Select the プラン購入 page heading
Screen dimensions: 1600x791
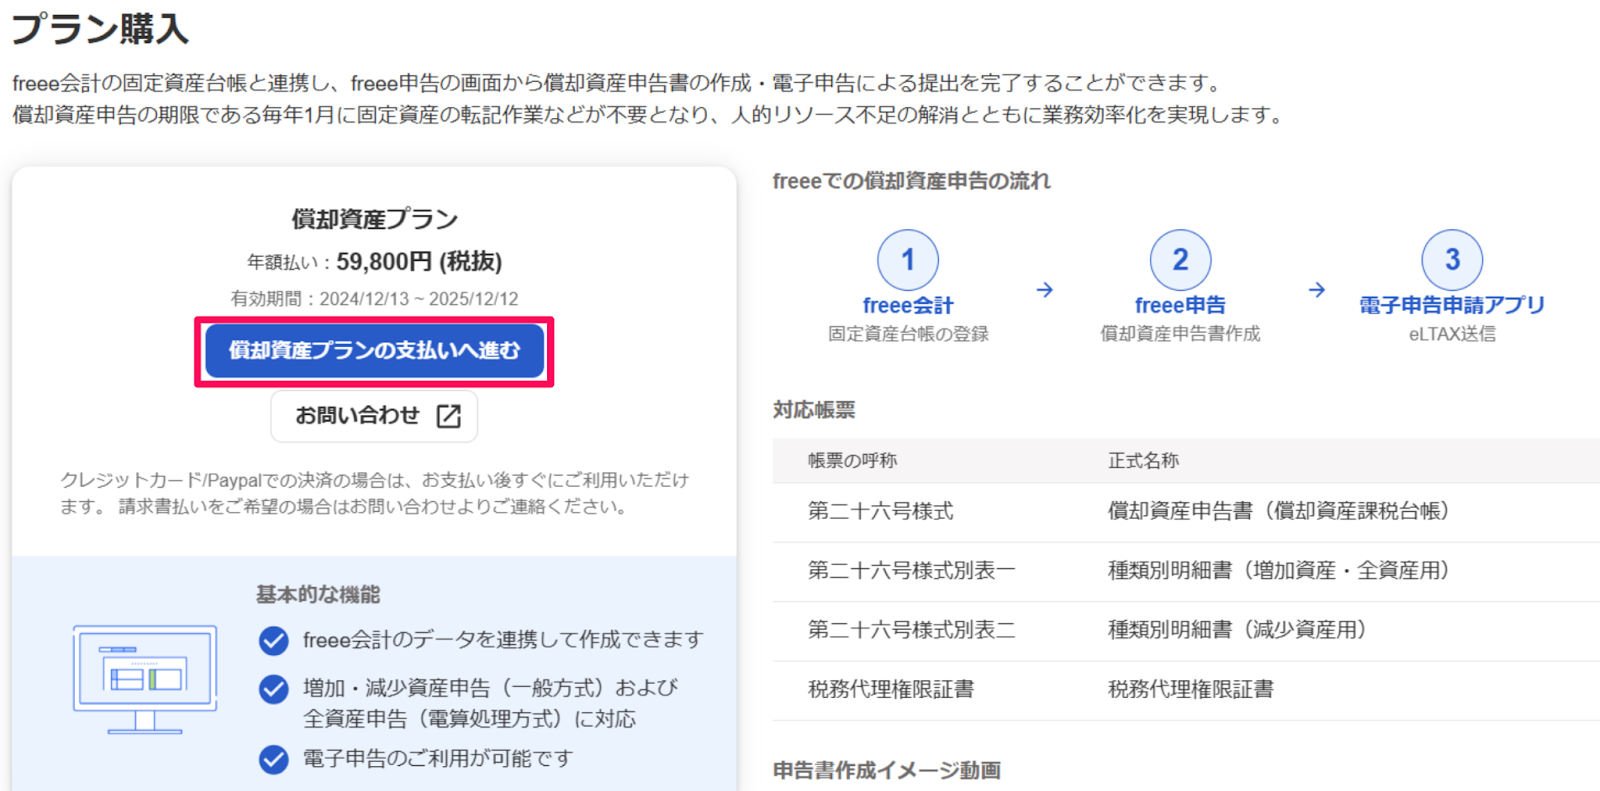point(100,28)
